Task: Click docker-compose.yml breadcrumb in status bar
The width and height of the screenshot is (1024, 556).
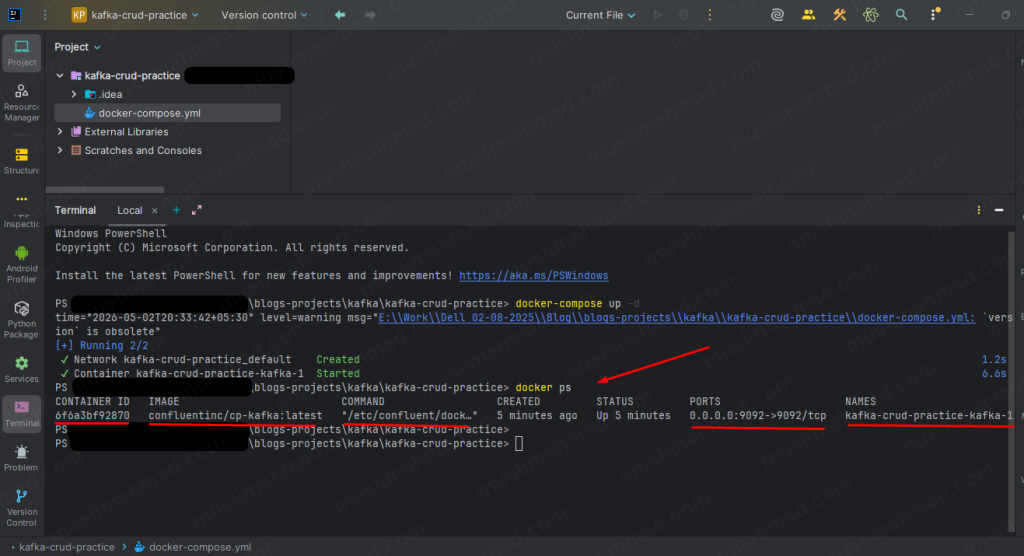Action: pos(193,547)
